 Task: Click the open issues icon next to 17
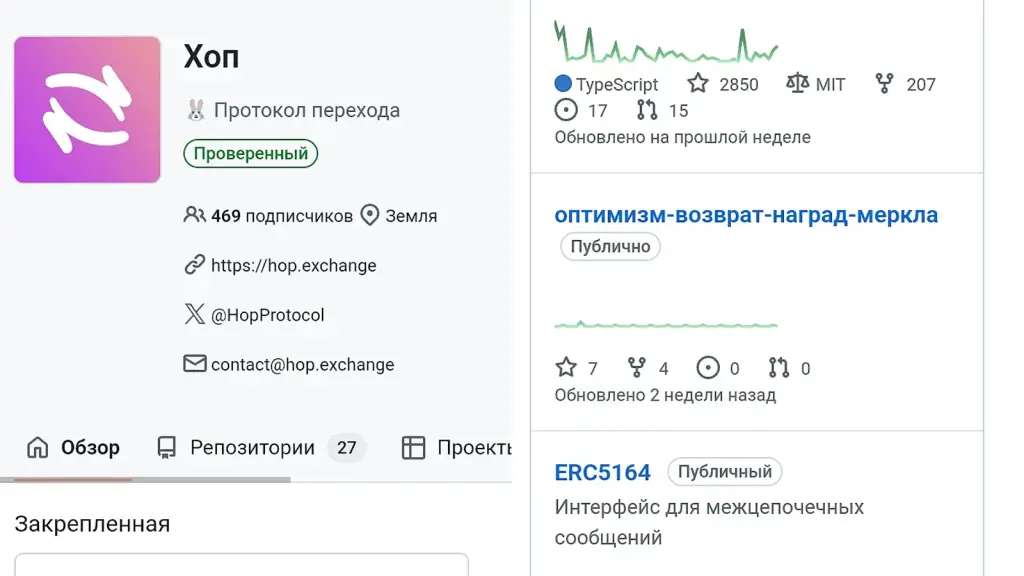pos(566,110)
